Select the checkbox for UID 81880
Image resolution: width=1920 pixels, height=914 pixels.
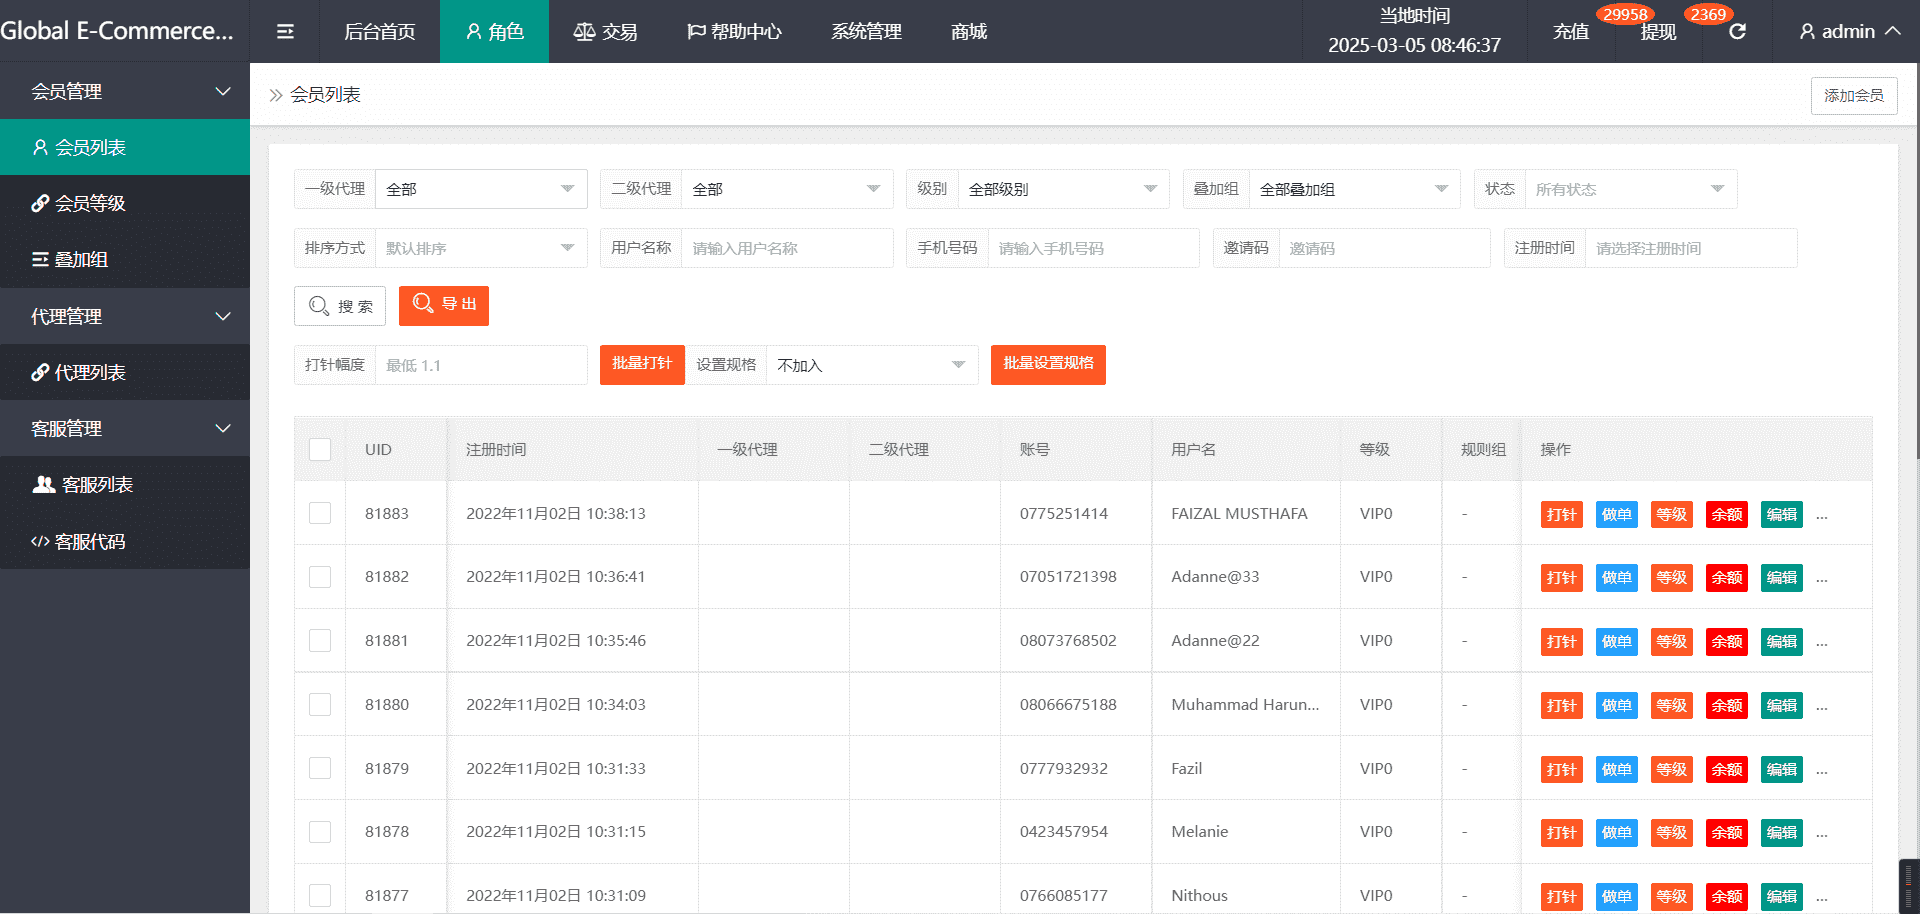tap(320, 705)
